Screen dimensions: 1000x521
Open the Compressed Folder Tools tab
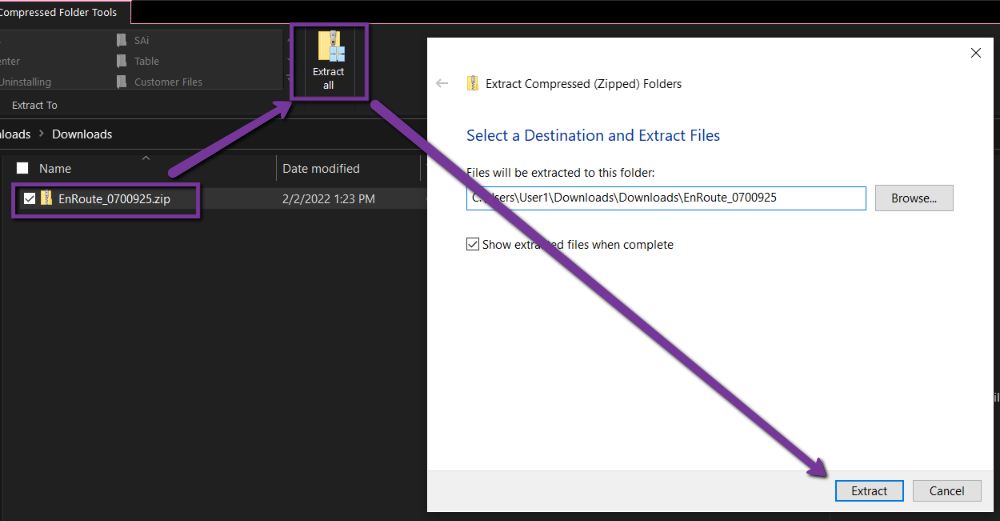59,12
